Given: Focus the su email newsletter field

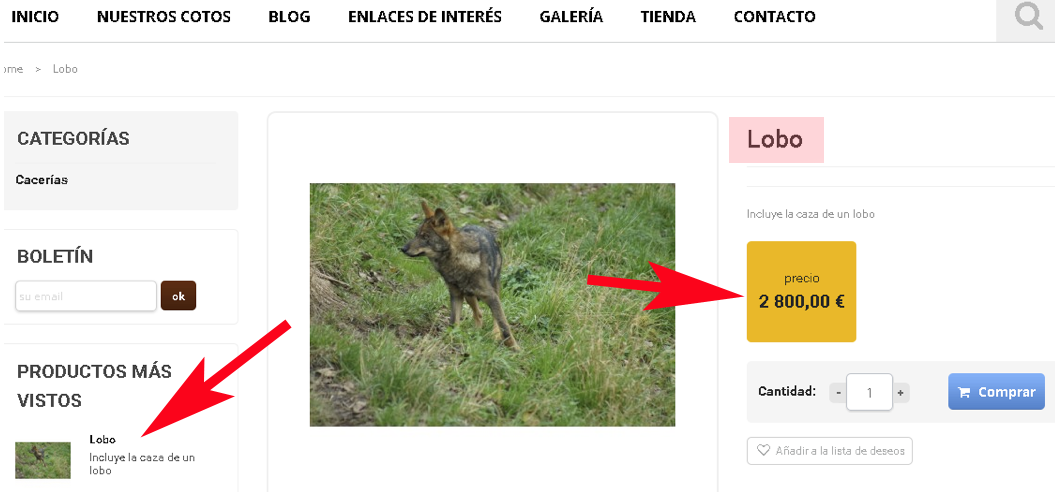Looking at the screenshot, I should 86,296.
